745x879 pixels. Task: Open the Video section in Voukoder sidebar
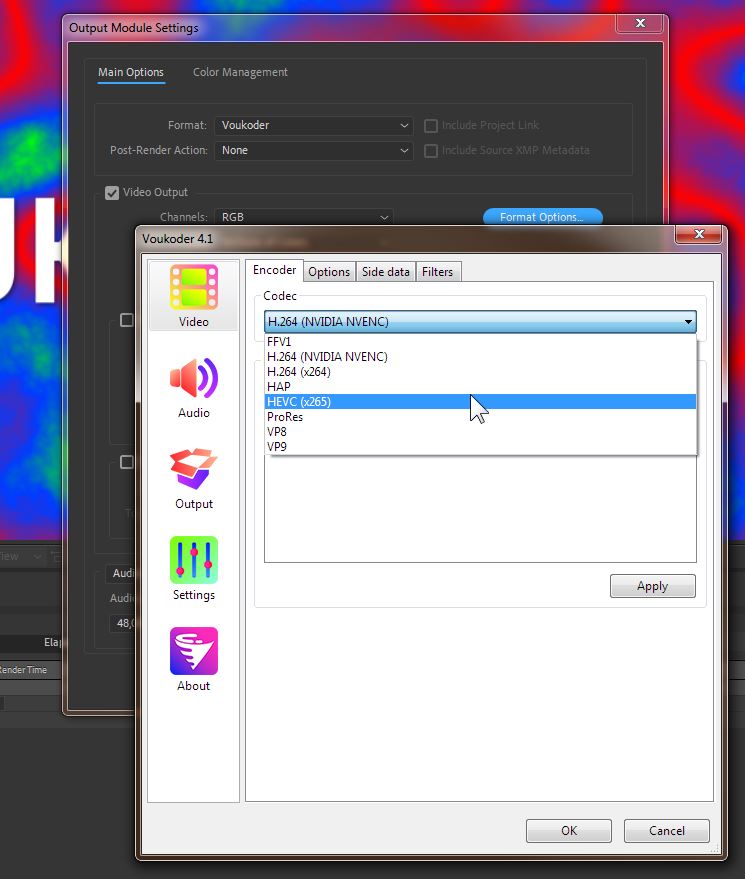193,295
